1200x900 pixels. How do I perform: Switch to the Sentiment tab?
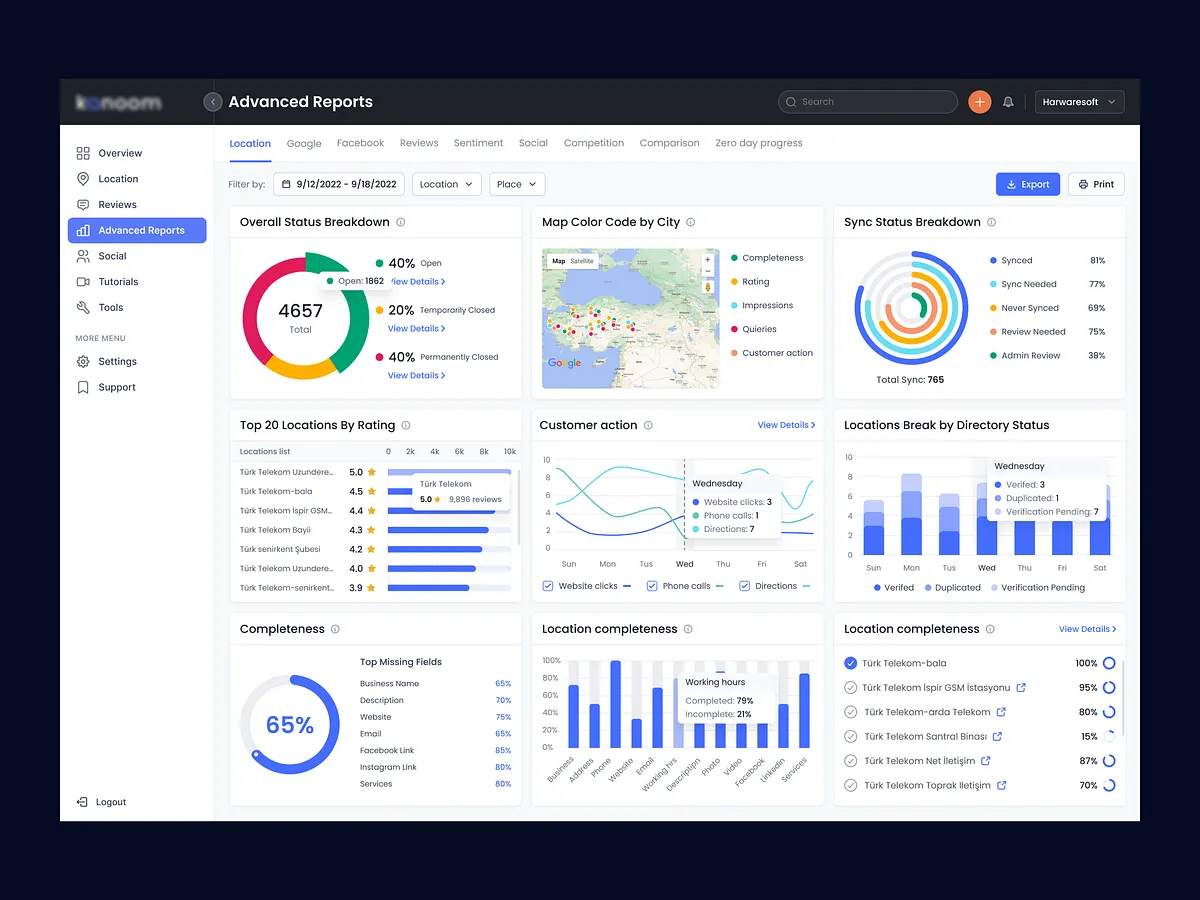click(478, 143)
